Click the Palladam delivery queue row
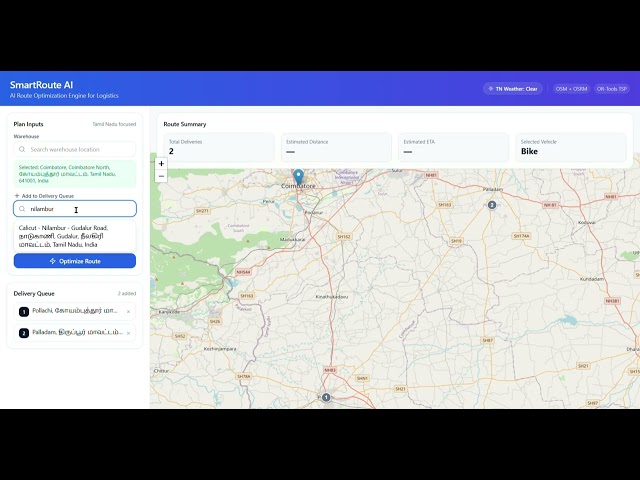 (x=75, y=333)
